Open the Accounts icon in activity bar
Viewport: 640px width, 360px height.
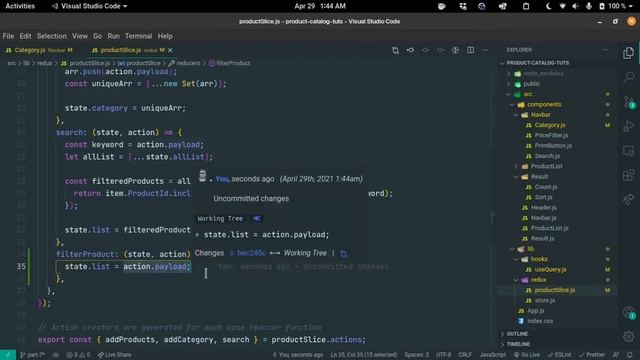pyautogui.click(x=629, y=313)
